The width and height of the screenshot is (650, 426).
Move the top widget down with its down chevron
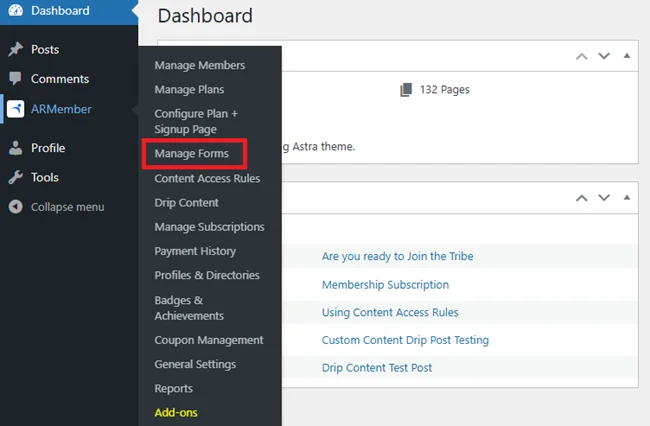(604, 56)
